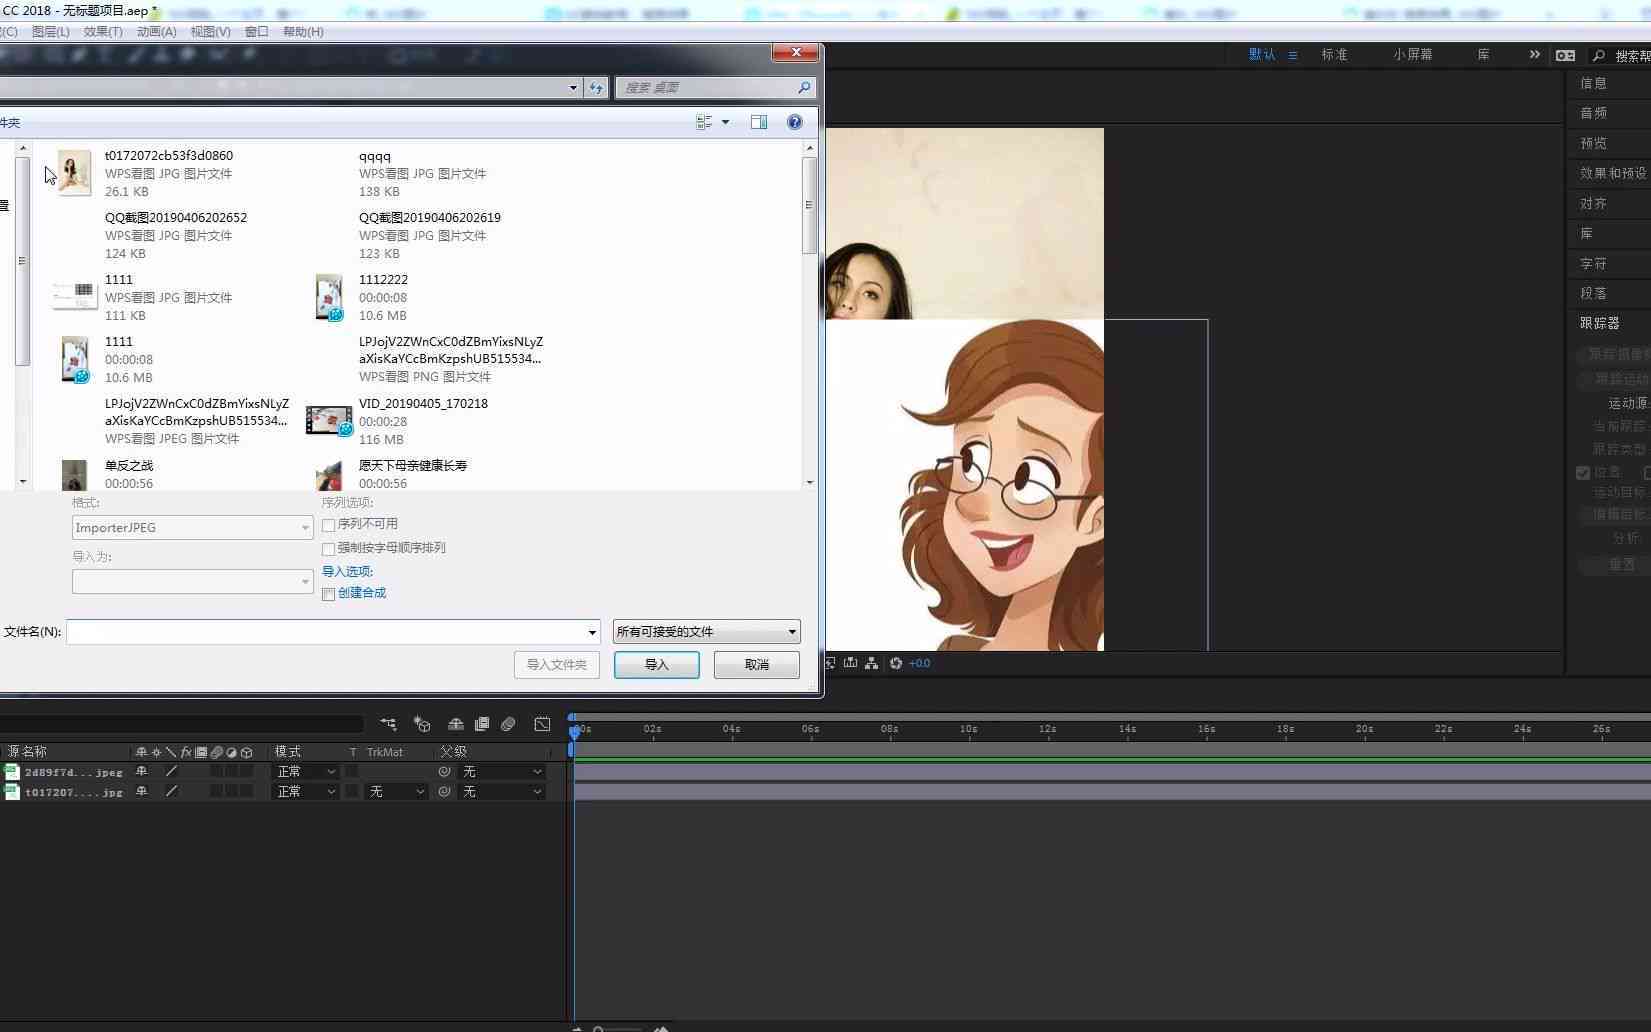The height and width of the screenshot is (1032, 1651).
Task: Expand the file name history dropdown arrow
Action: click(592, 632)
